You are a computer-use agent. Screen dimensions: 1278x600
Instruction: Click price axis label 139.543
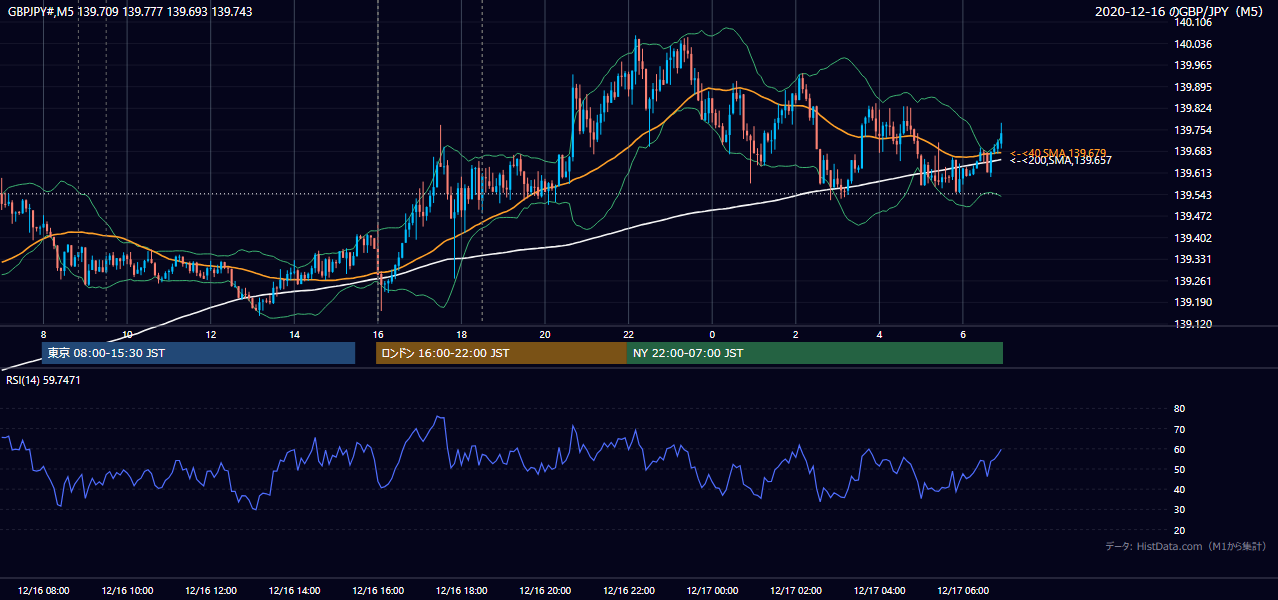1195,195
